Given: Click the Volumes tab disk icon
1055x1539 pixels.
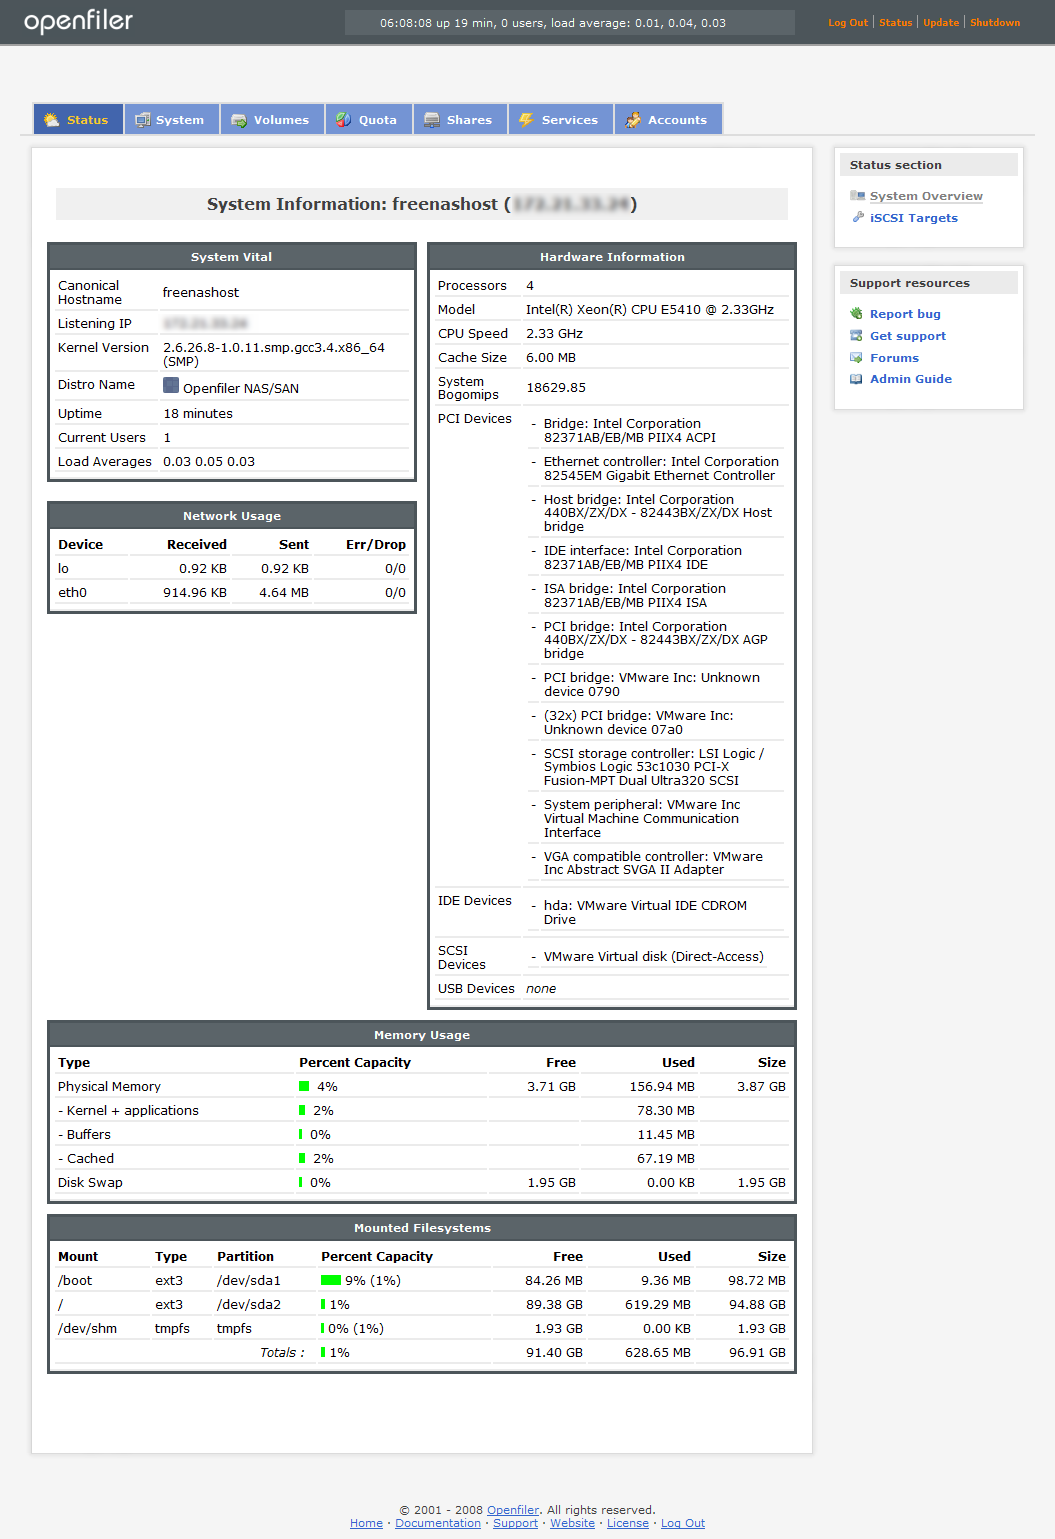Looking at the screenshot, I should click(x=239, y=120).
